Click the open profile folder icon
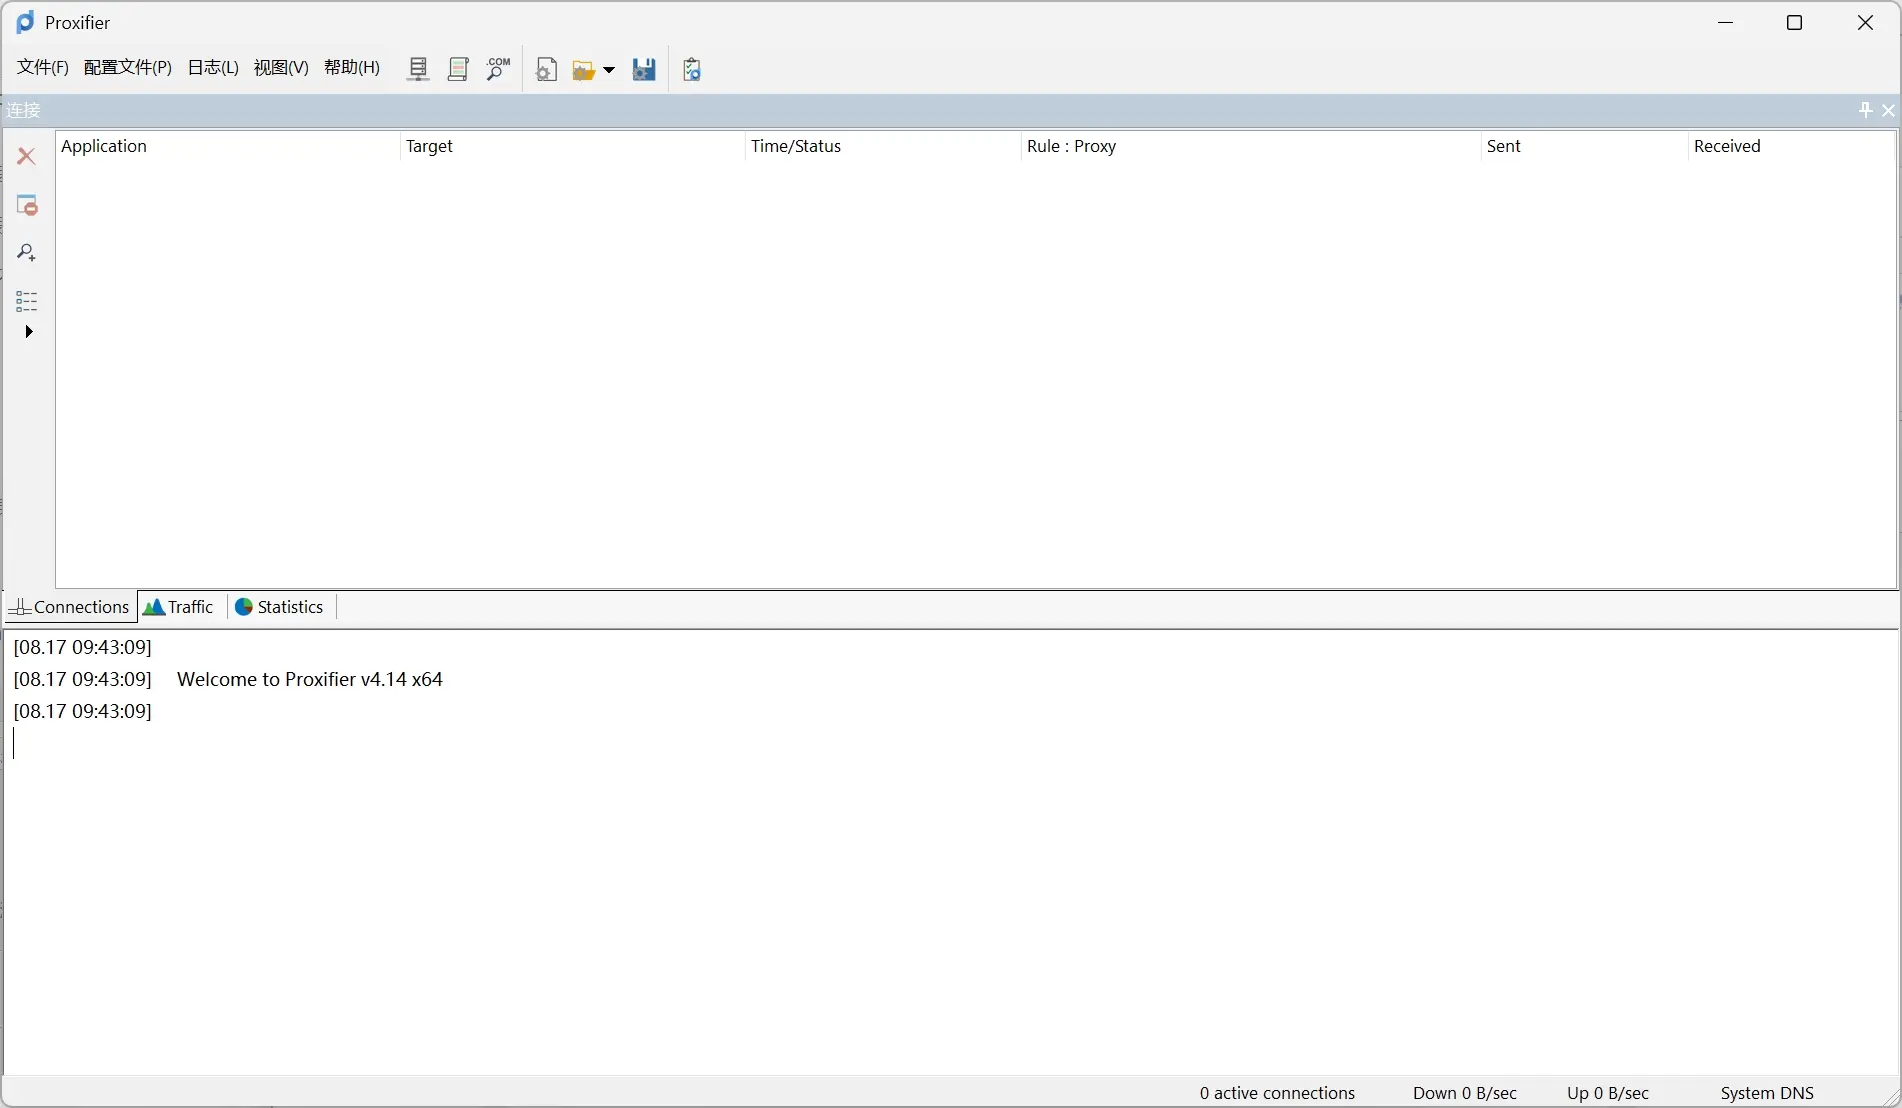1902x1108 pixels. [x=584, y=70]
